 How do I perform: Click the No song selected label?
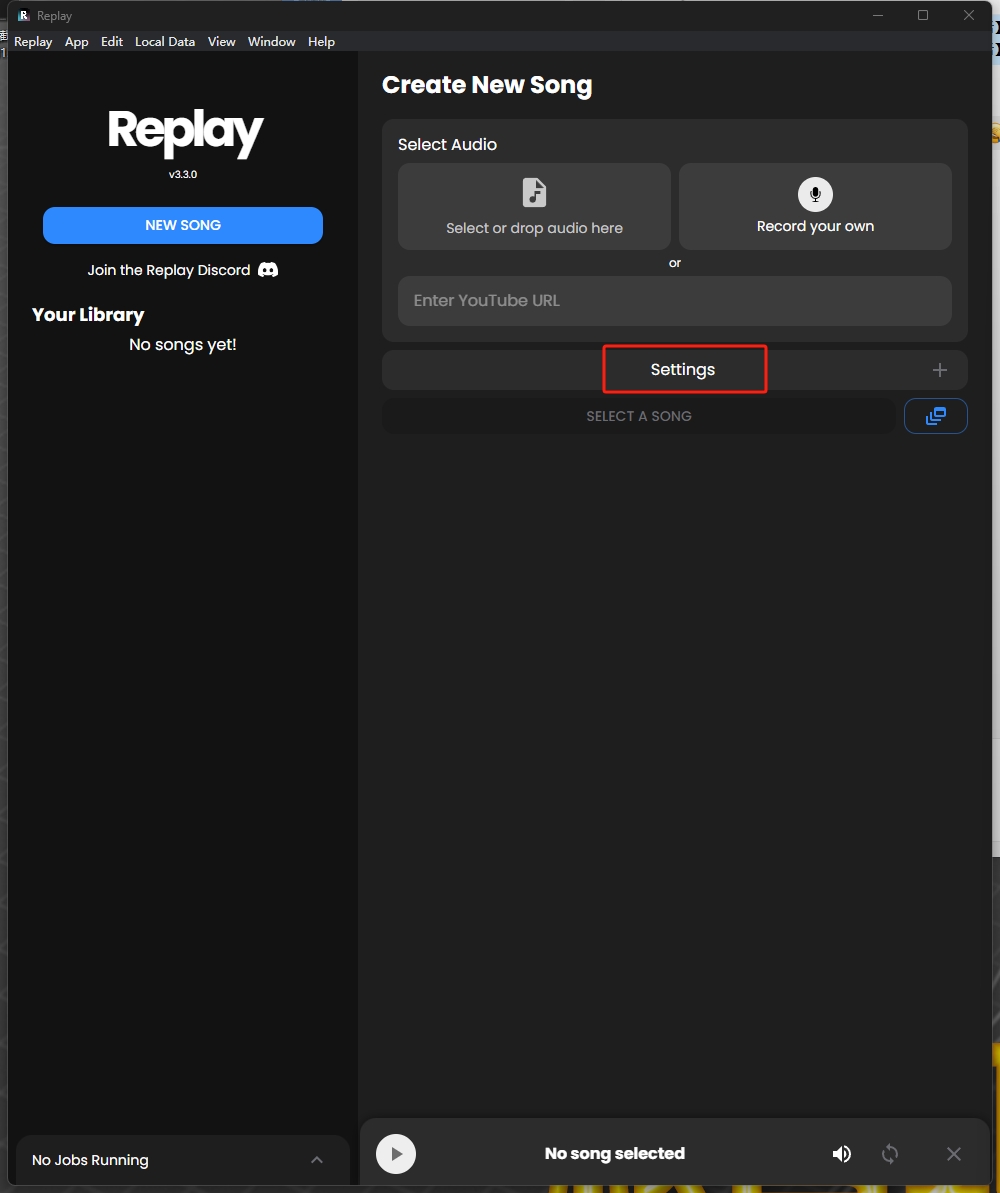pyautogui.click(x=615, y=1153)
